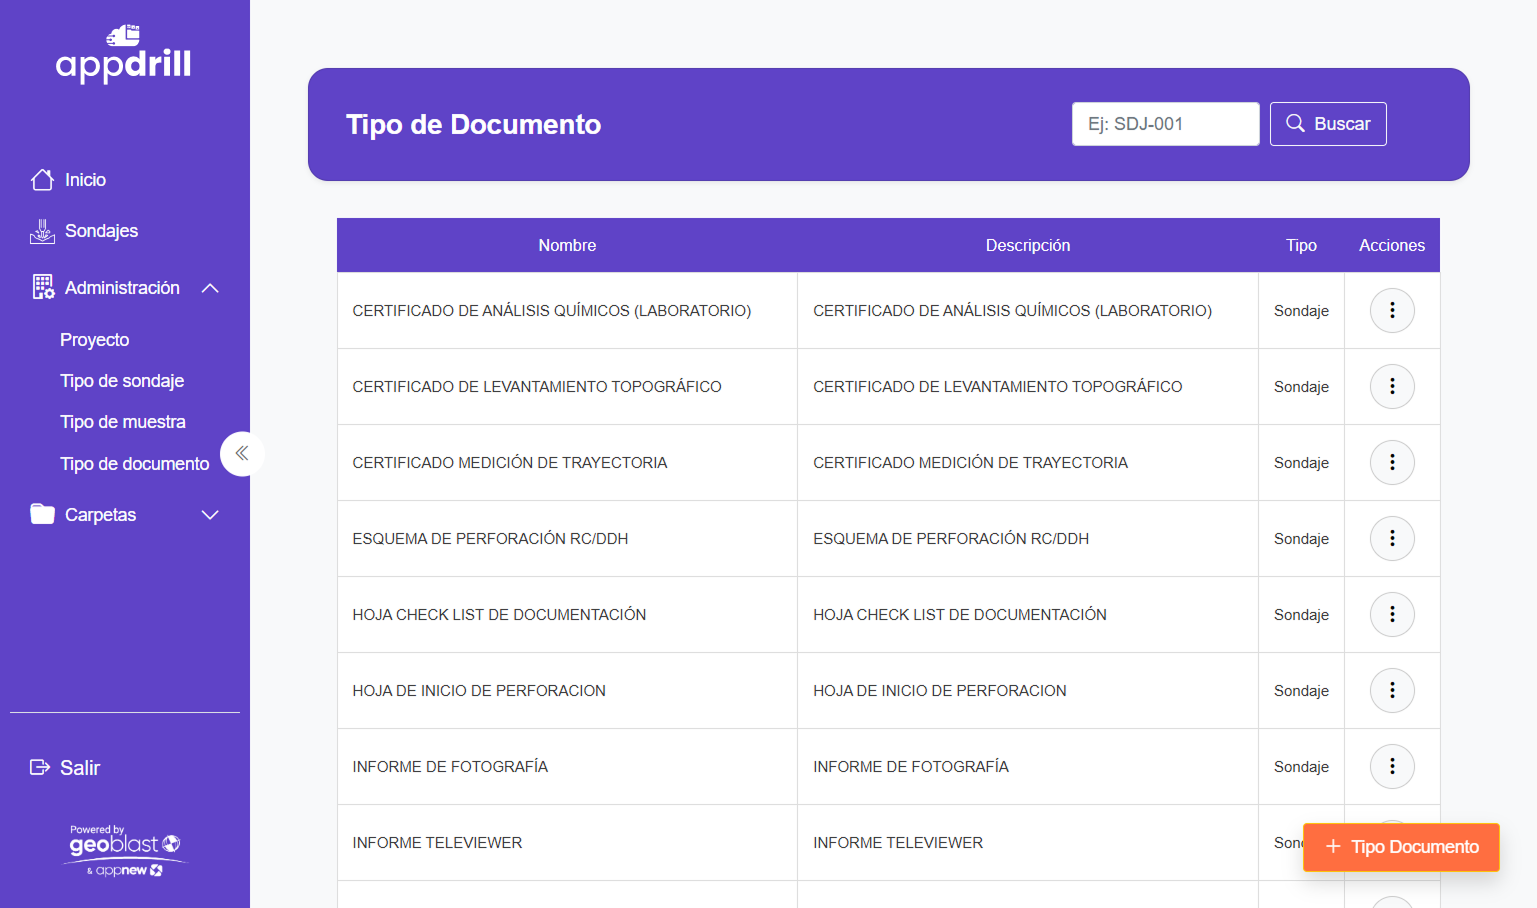Click the plus icon on Tipo Documento button

(x=1333, y=847)
